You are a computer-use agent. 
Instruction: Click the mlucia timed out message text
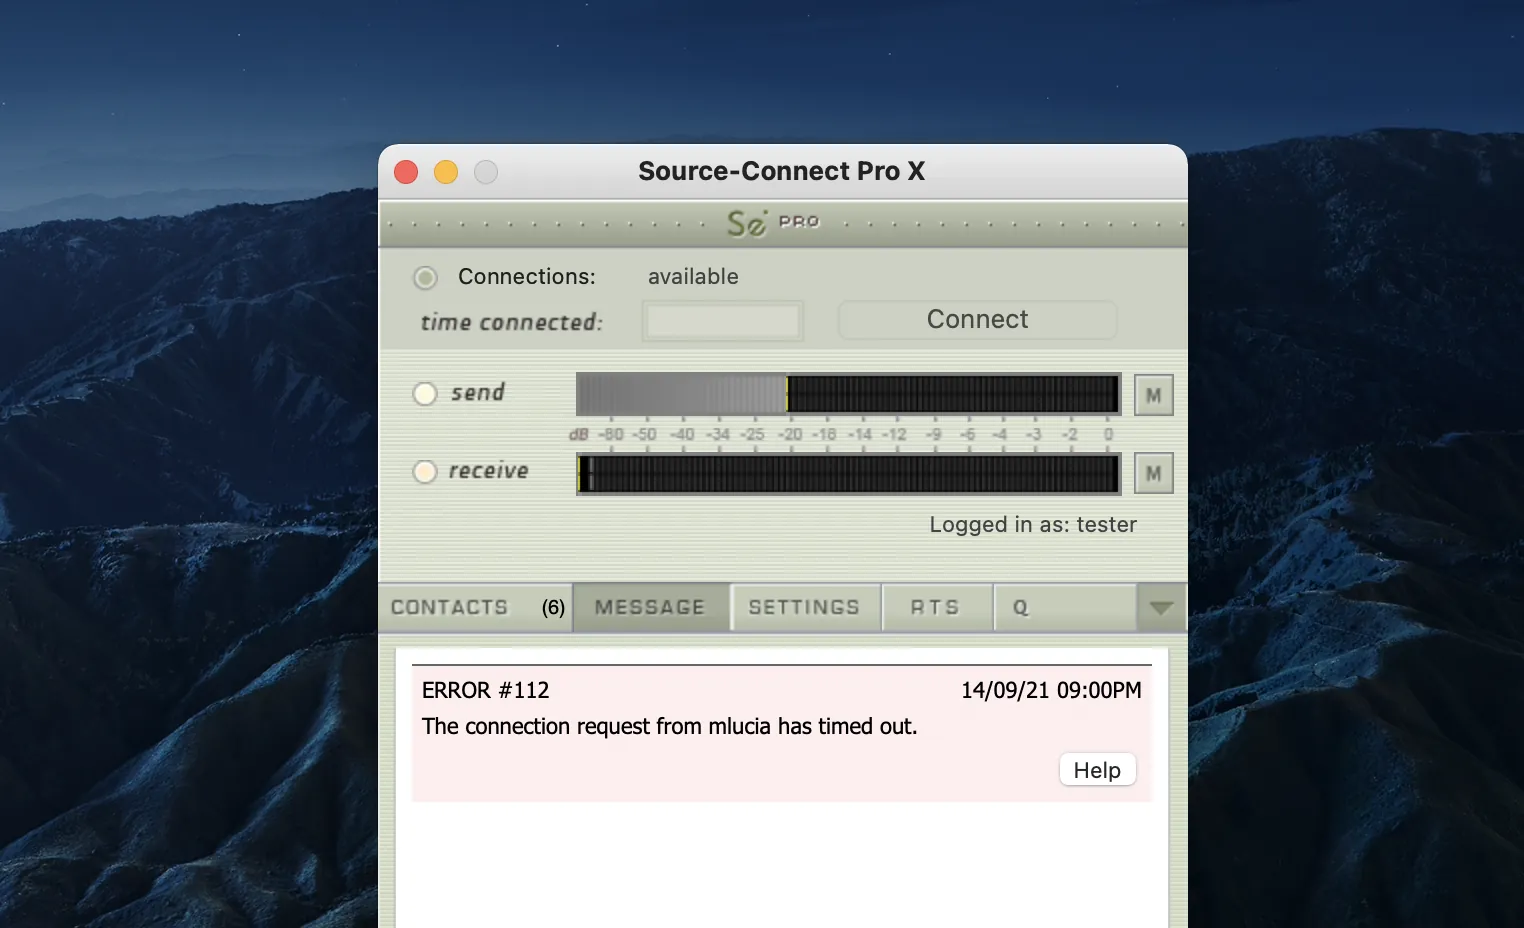(x=669, y=726)
